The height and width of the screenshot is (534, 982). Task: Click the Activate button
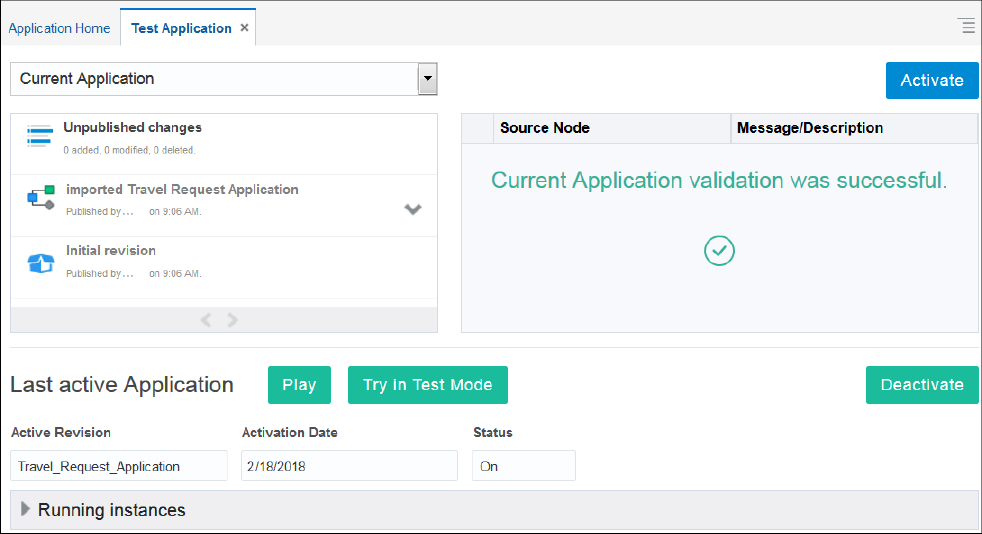pos(931,80)
